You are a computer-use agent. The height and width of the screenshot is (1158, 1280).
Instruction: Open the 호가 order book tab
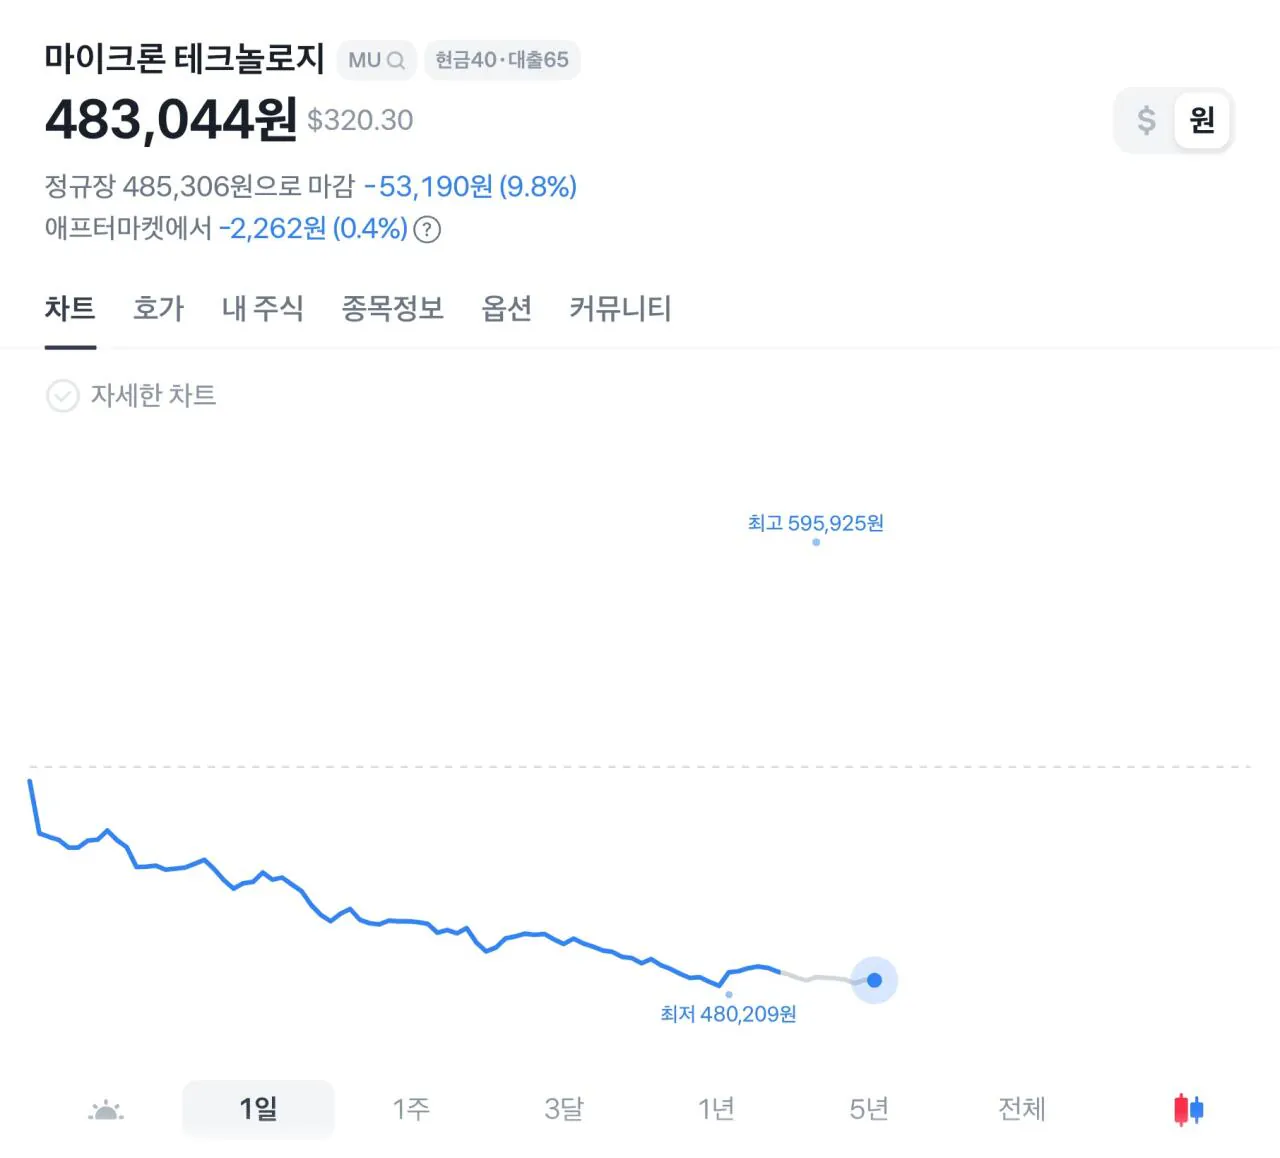158,308
